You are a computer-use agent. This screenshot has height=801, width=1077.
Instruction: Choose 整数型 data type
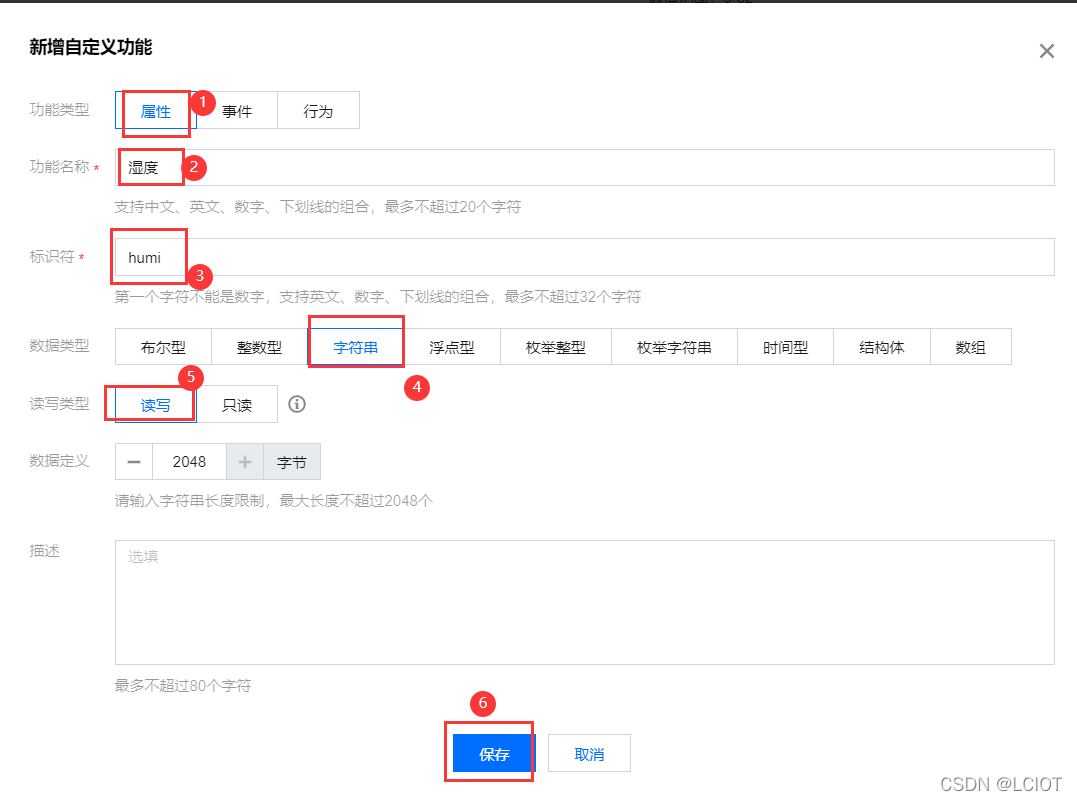click(x=259, y=345)
